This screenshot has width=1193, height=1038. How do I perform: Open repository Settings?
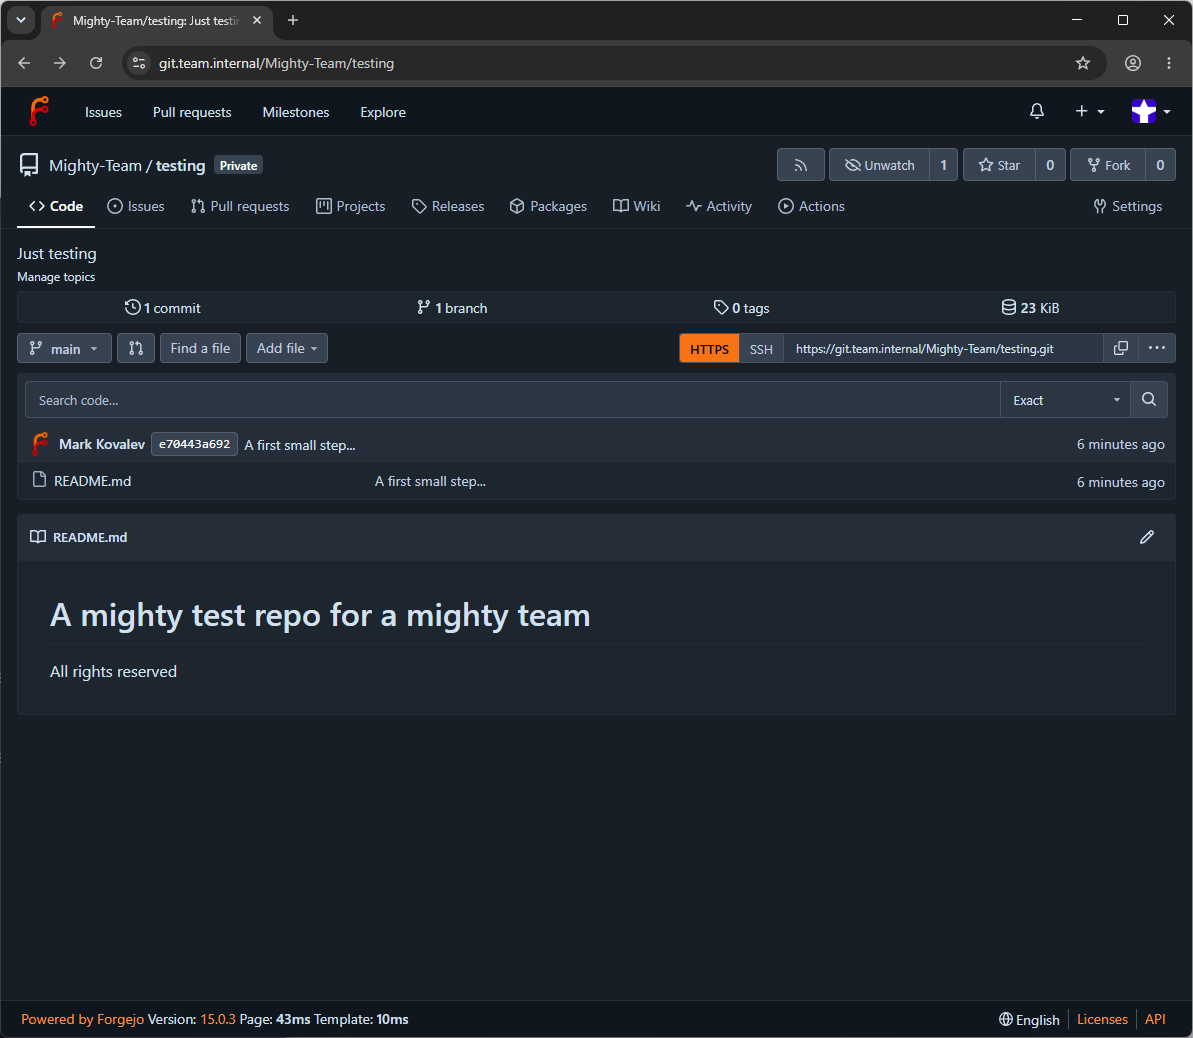1128,206
